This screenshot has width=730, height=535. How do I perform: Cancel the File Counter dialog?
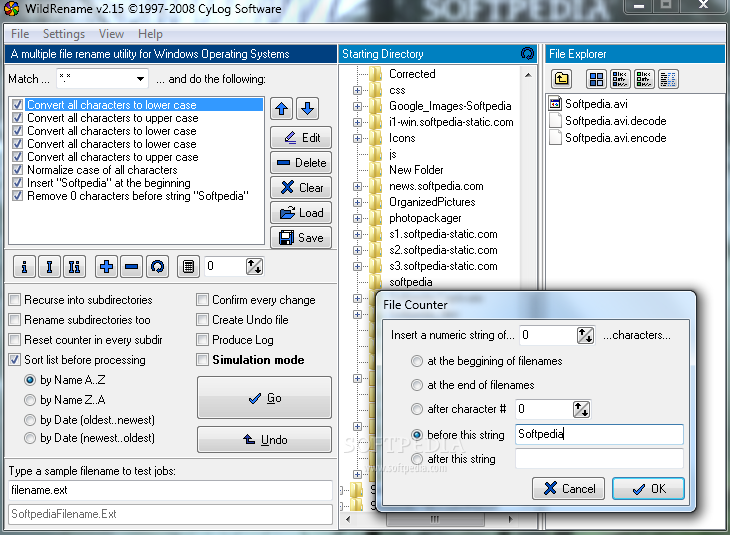pyautogui.click(x=568, y=488)
